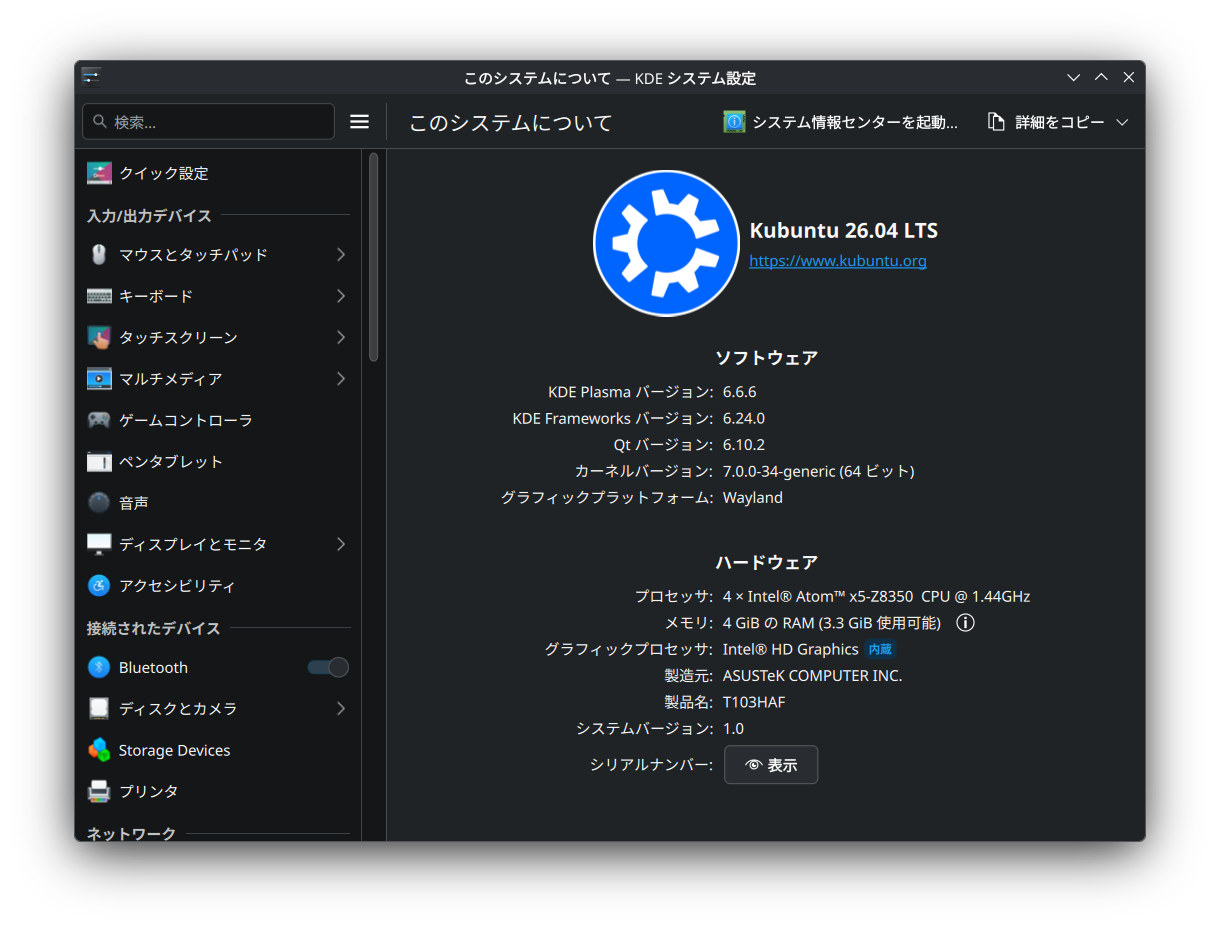Click the copy document icon beside 詳細をコピー
Viewport: 1220px width, 930px height.
click(x=996, y=122)
